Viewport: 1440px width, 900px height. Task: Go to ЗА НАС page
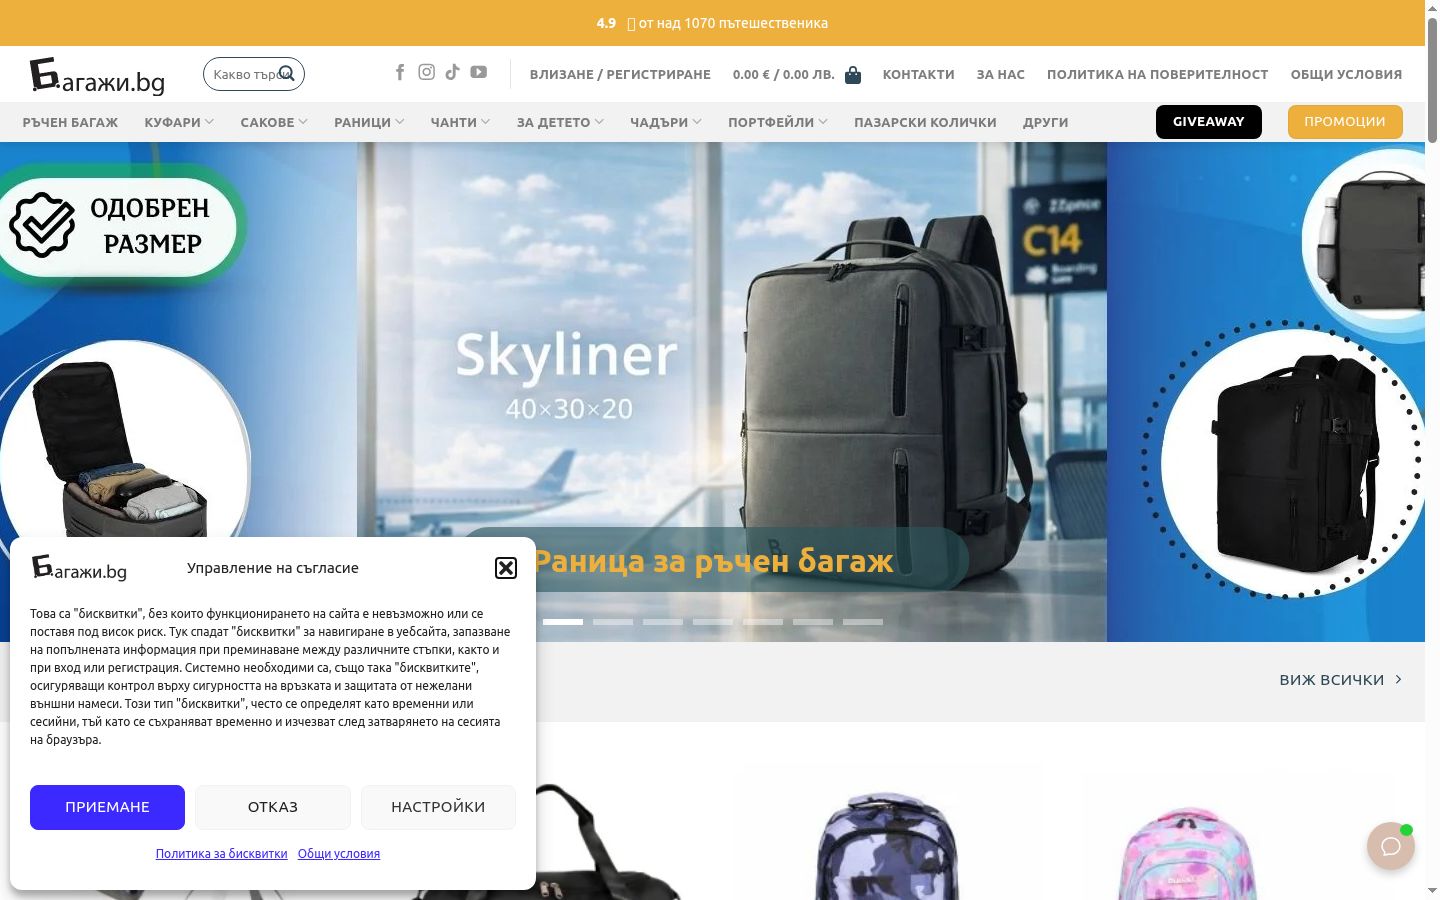pos(1001,74)
